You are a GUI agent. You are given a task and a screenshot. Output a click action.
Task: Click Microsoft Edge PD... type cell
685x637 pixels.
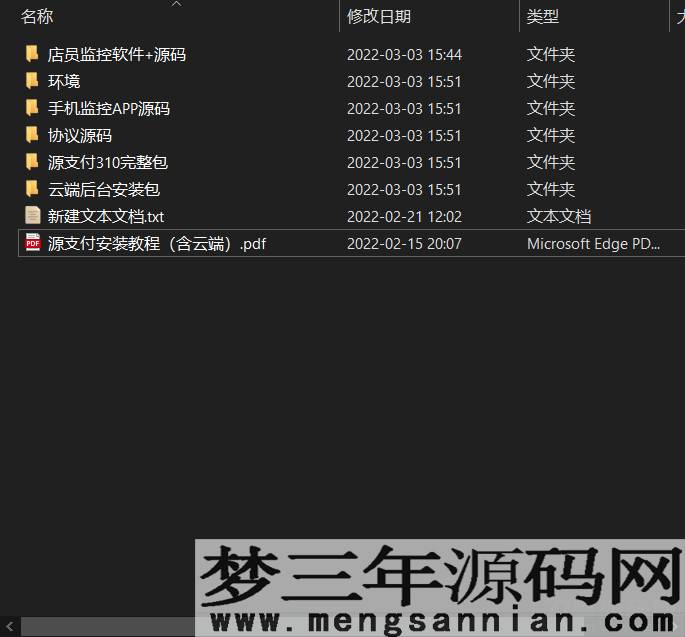point(593,244)
